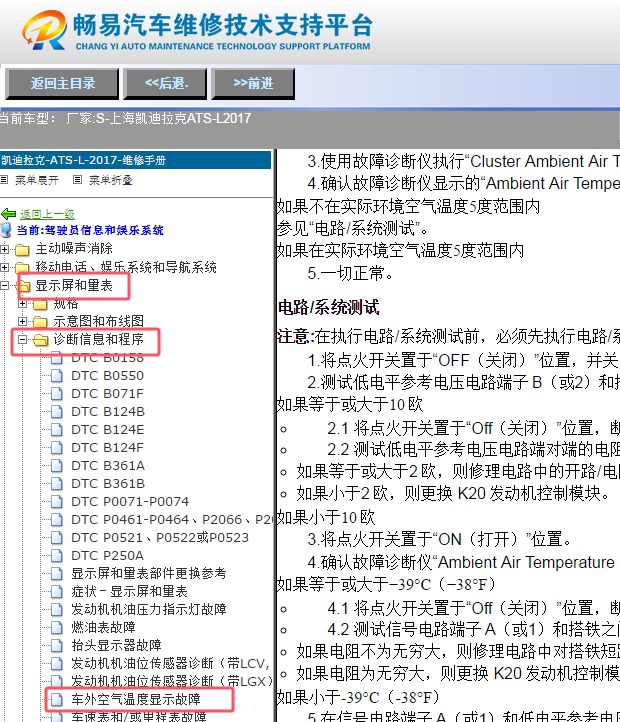Open 显示屏和量表部件更换参考 document
The width and height of the screenshot is (620, 722).
(x=149, y=573)
